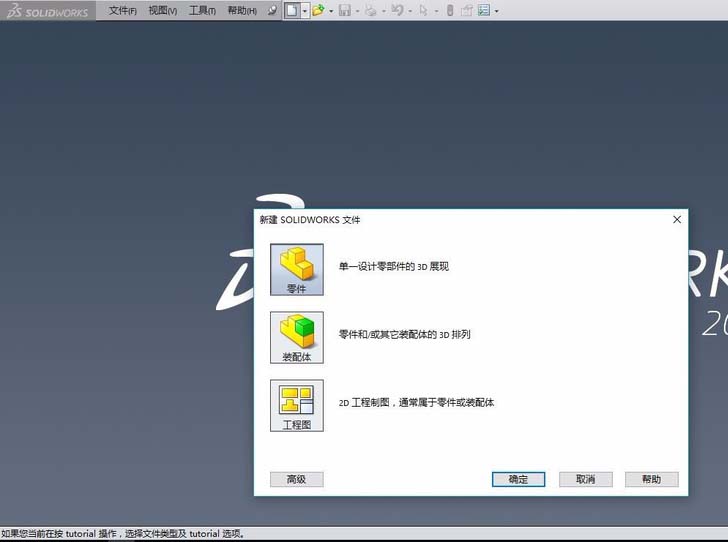Select the 工程图 (Drawing) document type
This screenshot has height=542, width=728.
tap(297, 405)
